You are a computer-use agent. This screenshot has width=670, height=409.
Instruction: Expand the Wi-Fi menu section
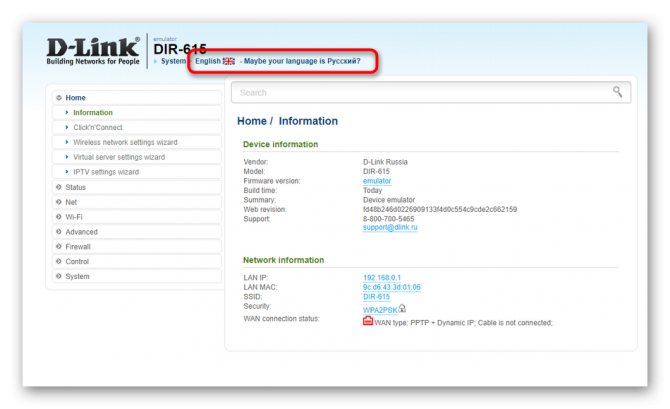pos(137,217)
